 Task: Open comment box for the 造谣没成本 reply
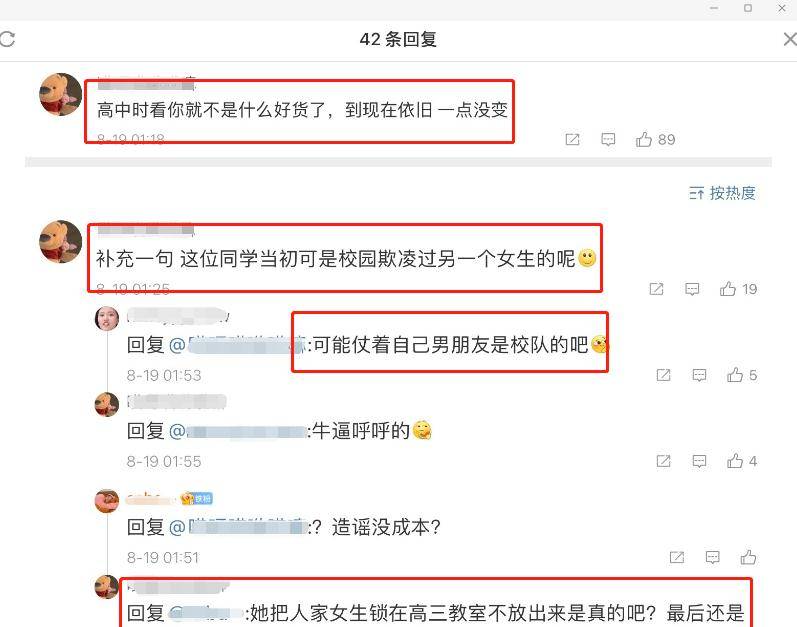coord(712,557)
